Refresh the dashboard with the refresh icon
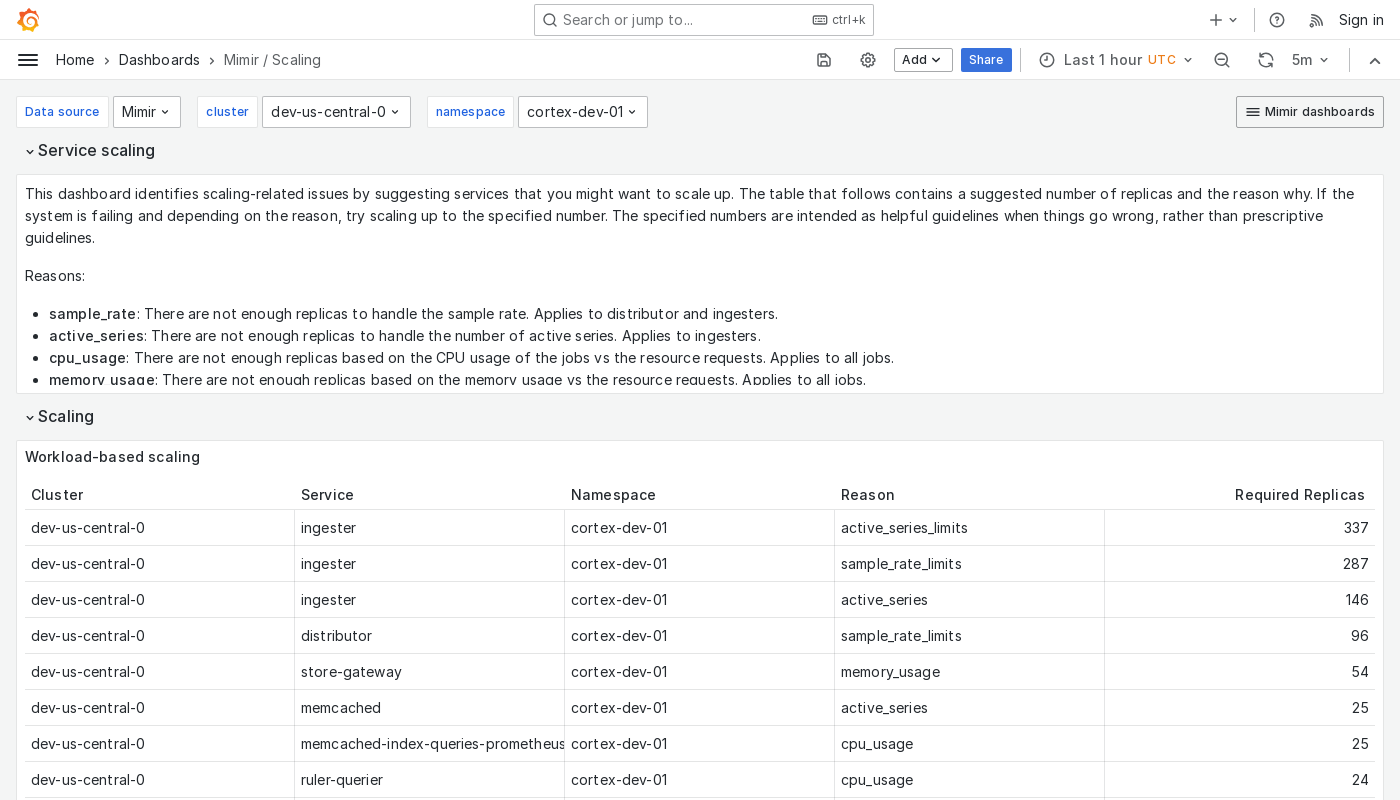This screenshot has height=800, width=1400. click(1266, 60)
